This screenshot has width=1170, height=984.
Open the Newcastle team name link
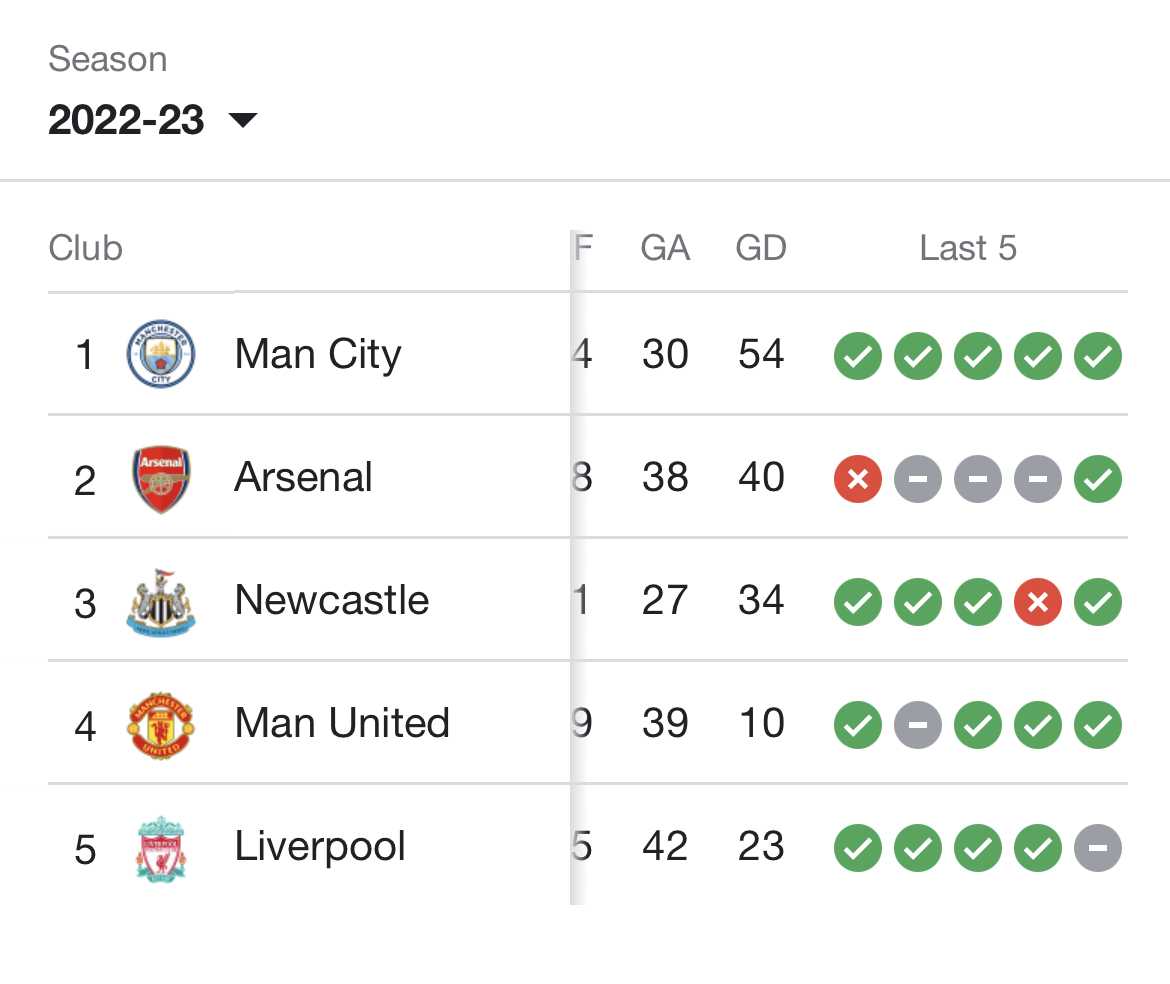[x=332, y=600]
